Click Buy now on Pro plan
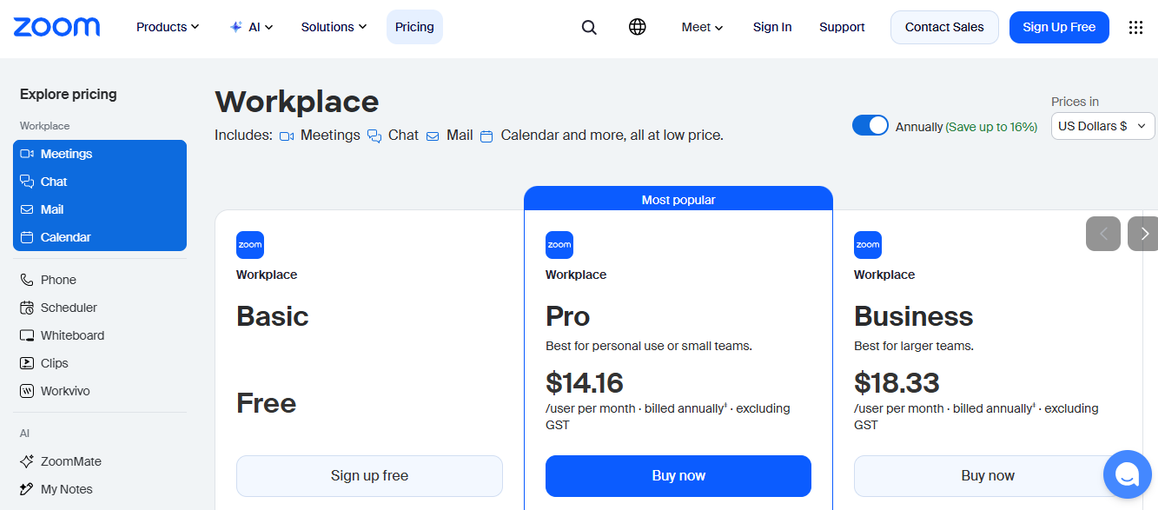 tap(679, 475)
